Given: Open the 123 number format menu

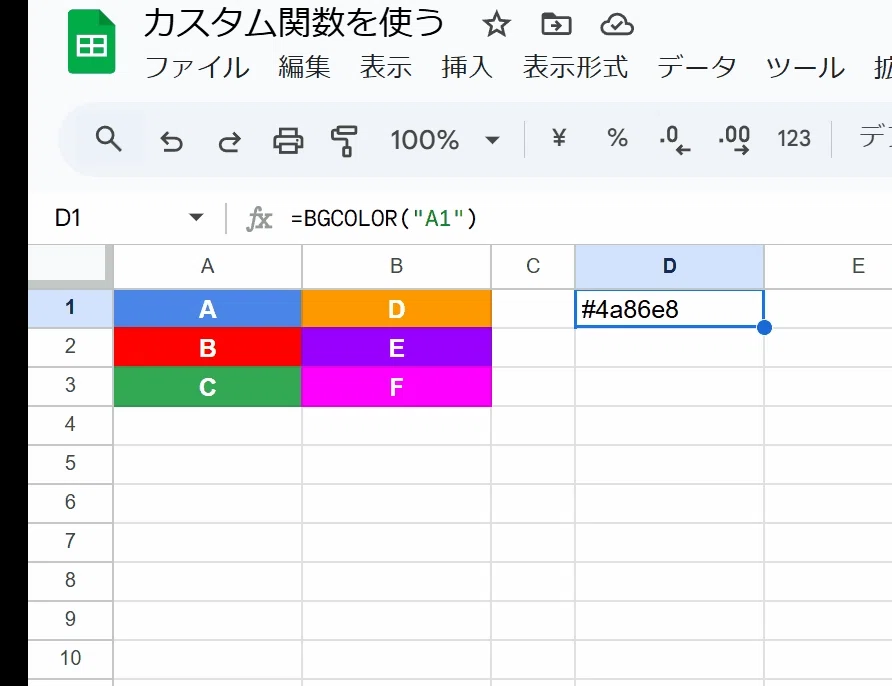Looking at the screenshot, I should point(794,138).
